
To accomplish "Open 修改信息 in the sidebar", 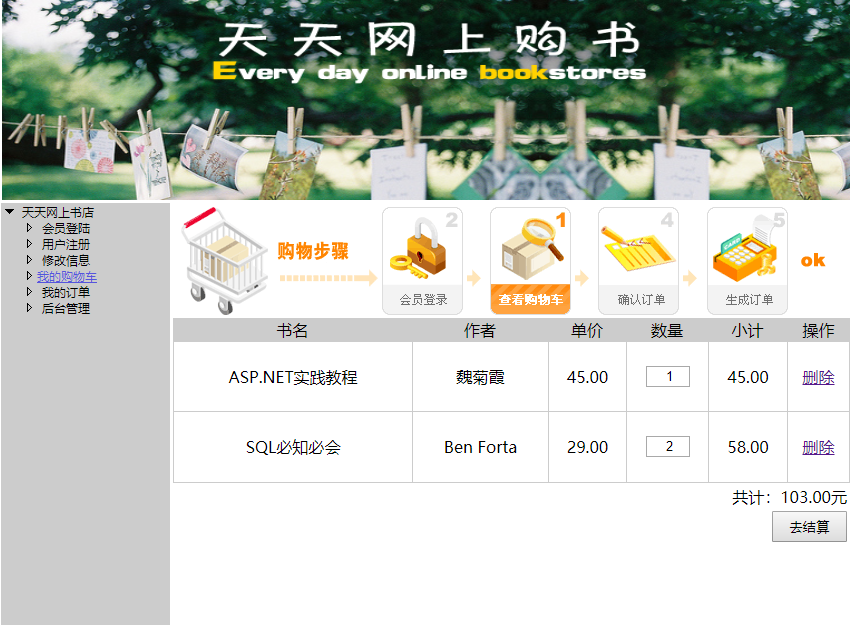I will pos(65,260).
